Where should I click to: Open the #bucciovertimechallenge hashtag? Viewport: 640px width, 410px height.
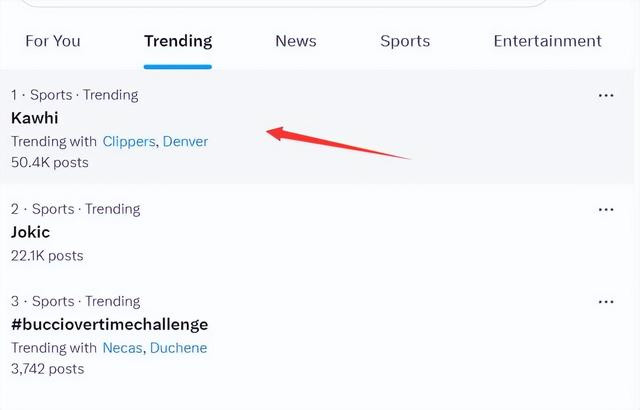109,325
